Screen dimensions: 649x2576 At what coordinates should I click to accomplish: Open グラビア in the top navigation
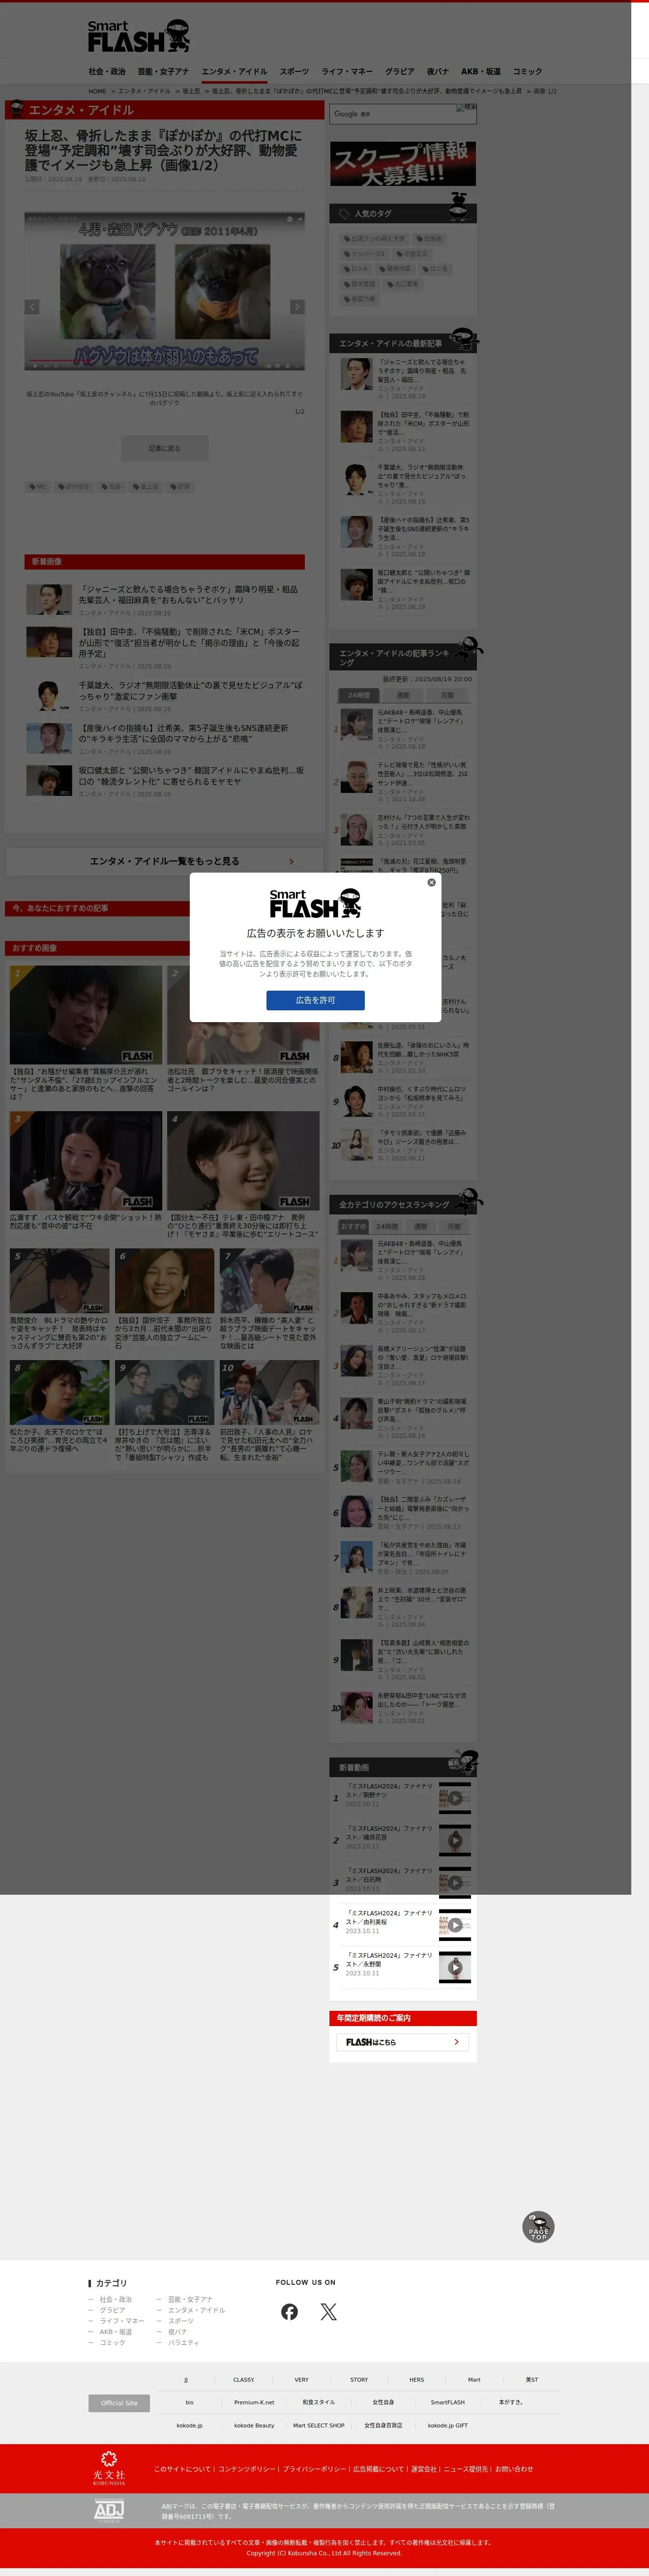click(x=400, y=72)
